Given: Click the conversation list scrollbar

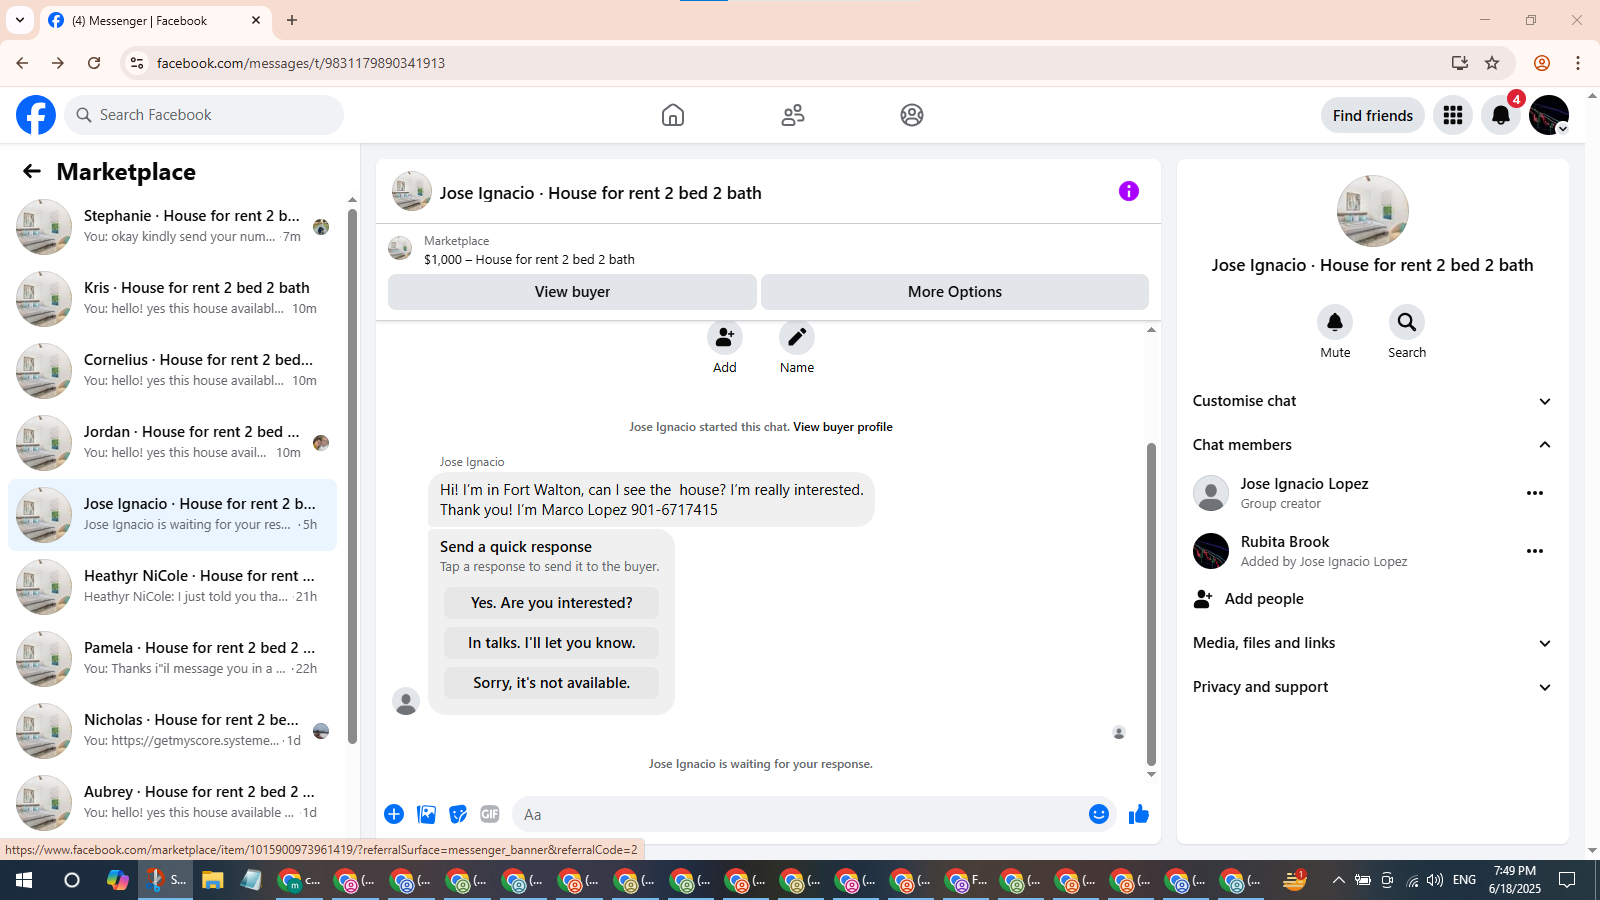Looking at the screenshot, I should point(352,476).
